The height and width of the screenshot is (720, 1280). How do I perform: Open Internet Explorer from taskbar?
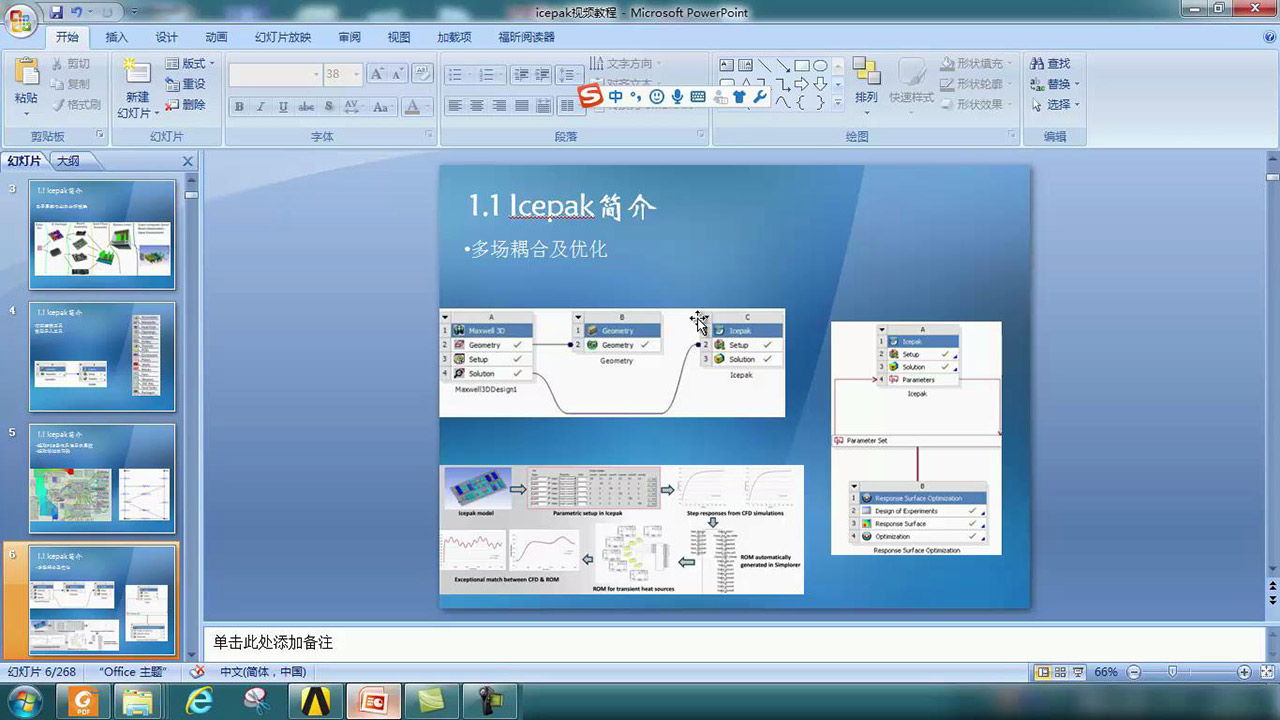(x=200, y=701)
